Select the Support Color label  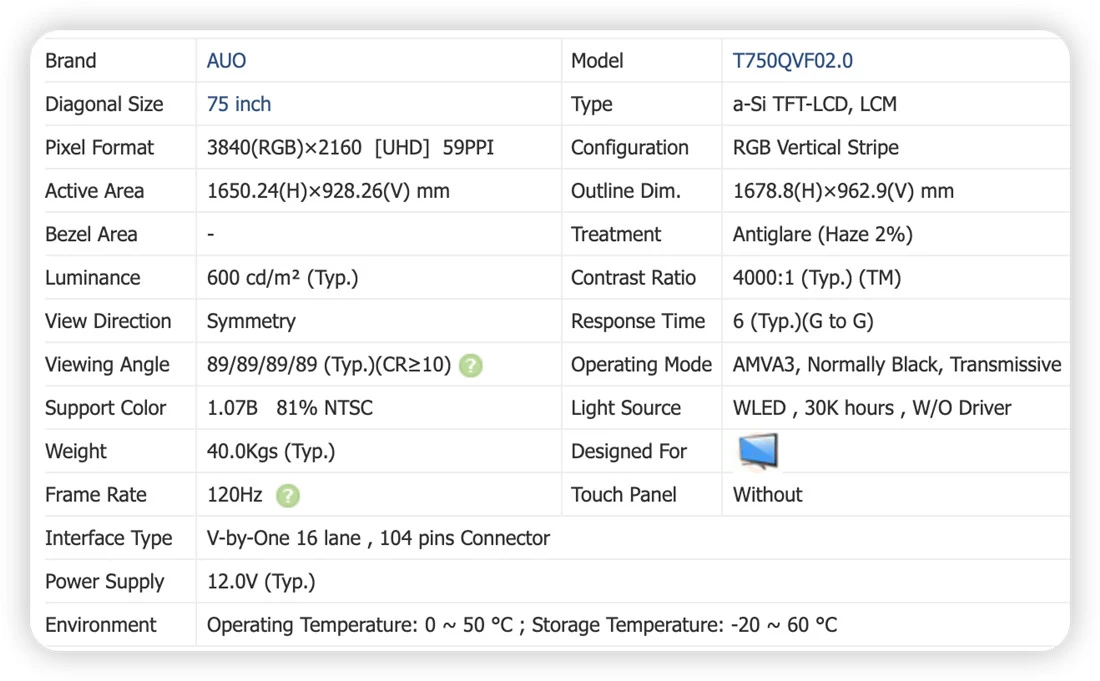(105, 409)
